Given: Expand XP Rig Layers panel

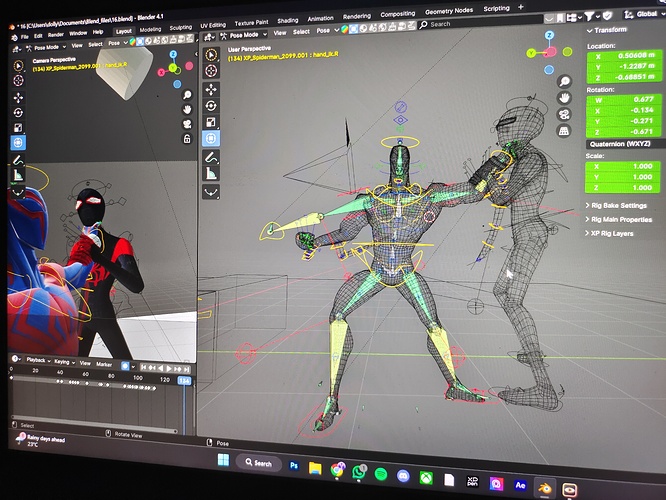Looking at the screenshot, I should [609, 233].
